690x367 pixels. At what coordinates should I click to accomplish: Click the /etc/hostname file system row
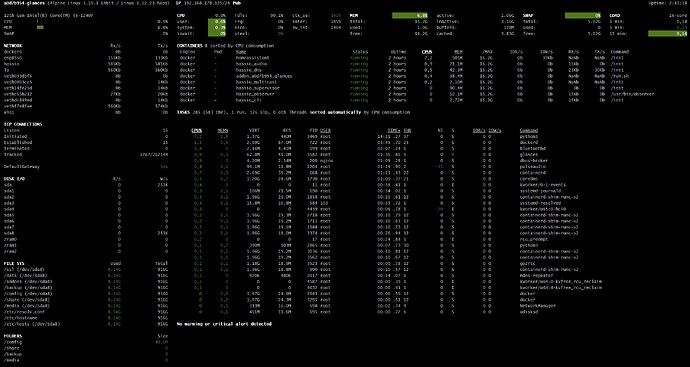(x=86, y=318)
